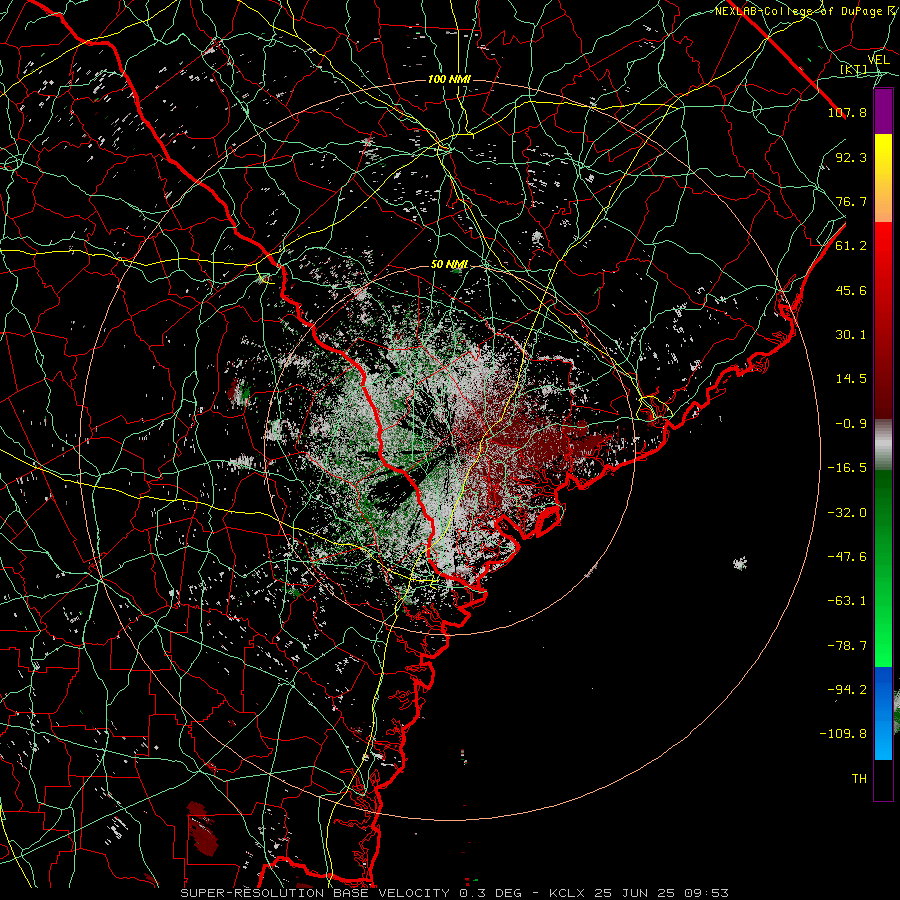Click the dark red echo patch near bottom left

[x=203, y=828]
